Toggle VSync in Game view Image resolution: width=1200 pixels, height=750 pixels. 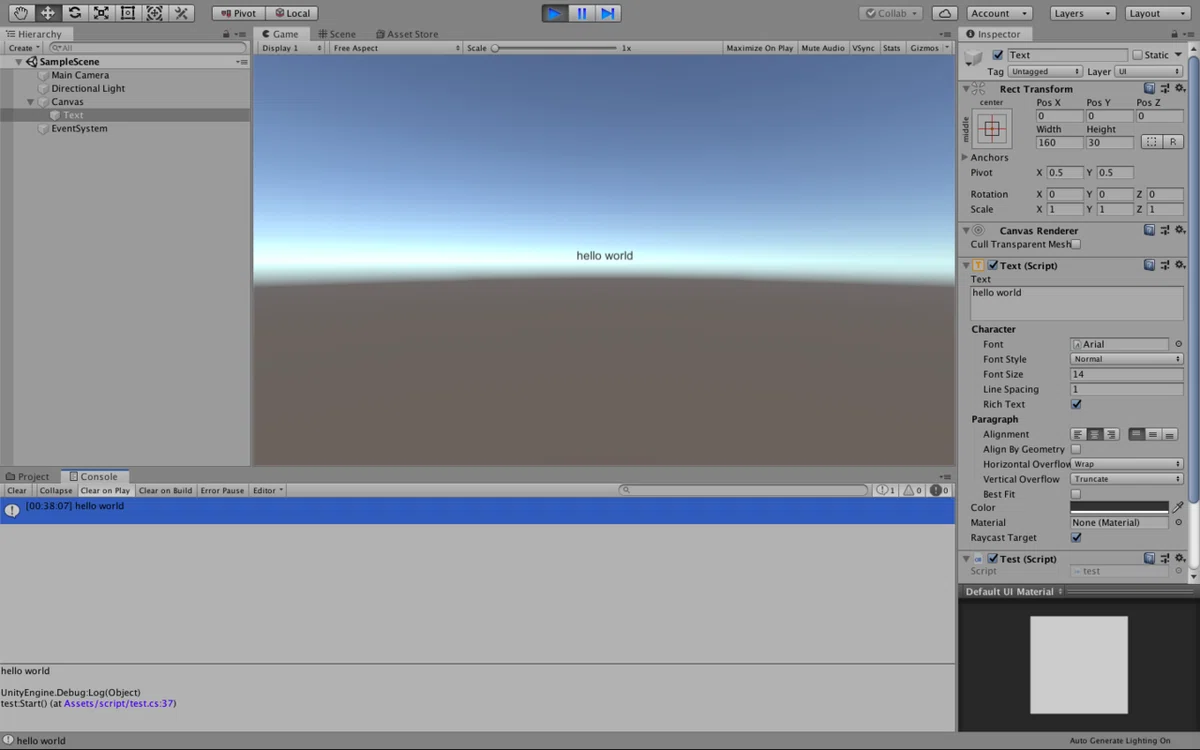click(864, 48)
